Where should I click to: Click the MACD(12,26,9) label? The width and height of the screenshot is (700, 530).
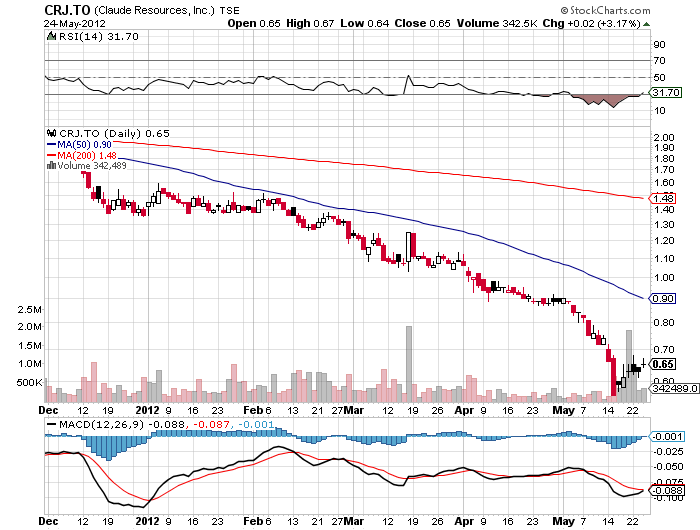pos(101,424)
